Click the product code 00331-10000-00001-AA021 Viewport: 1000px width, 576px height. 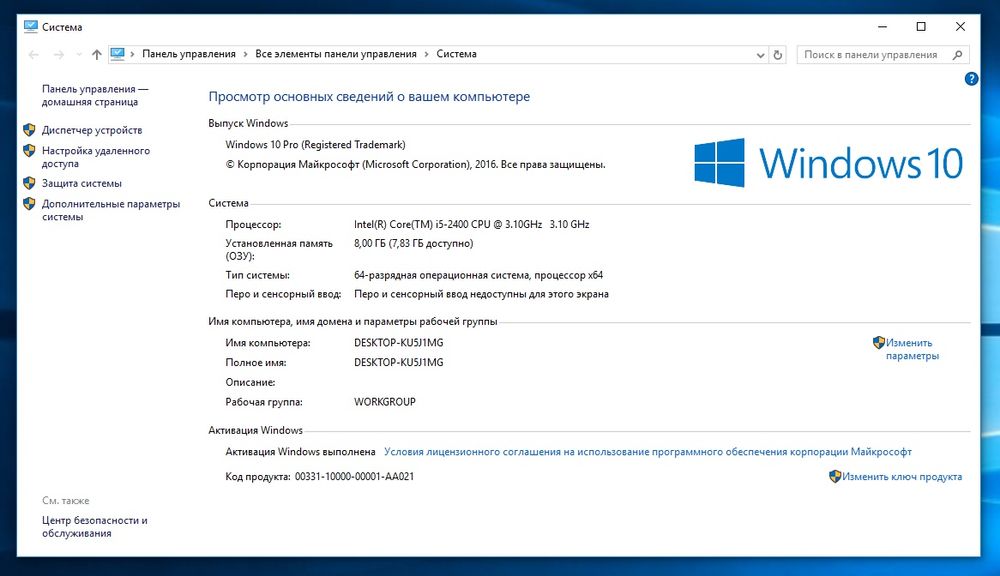(354, 476)
